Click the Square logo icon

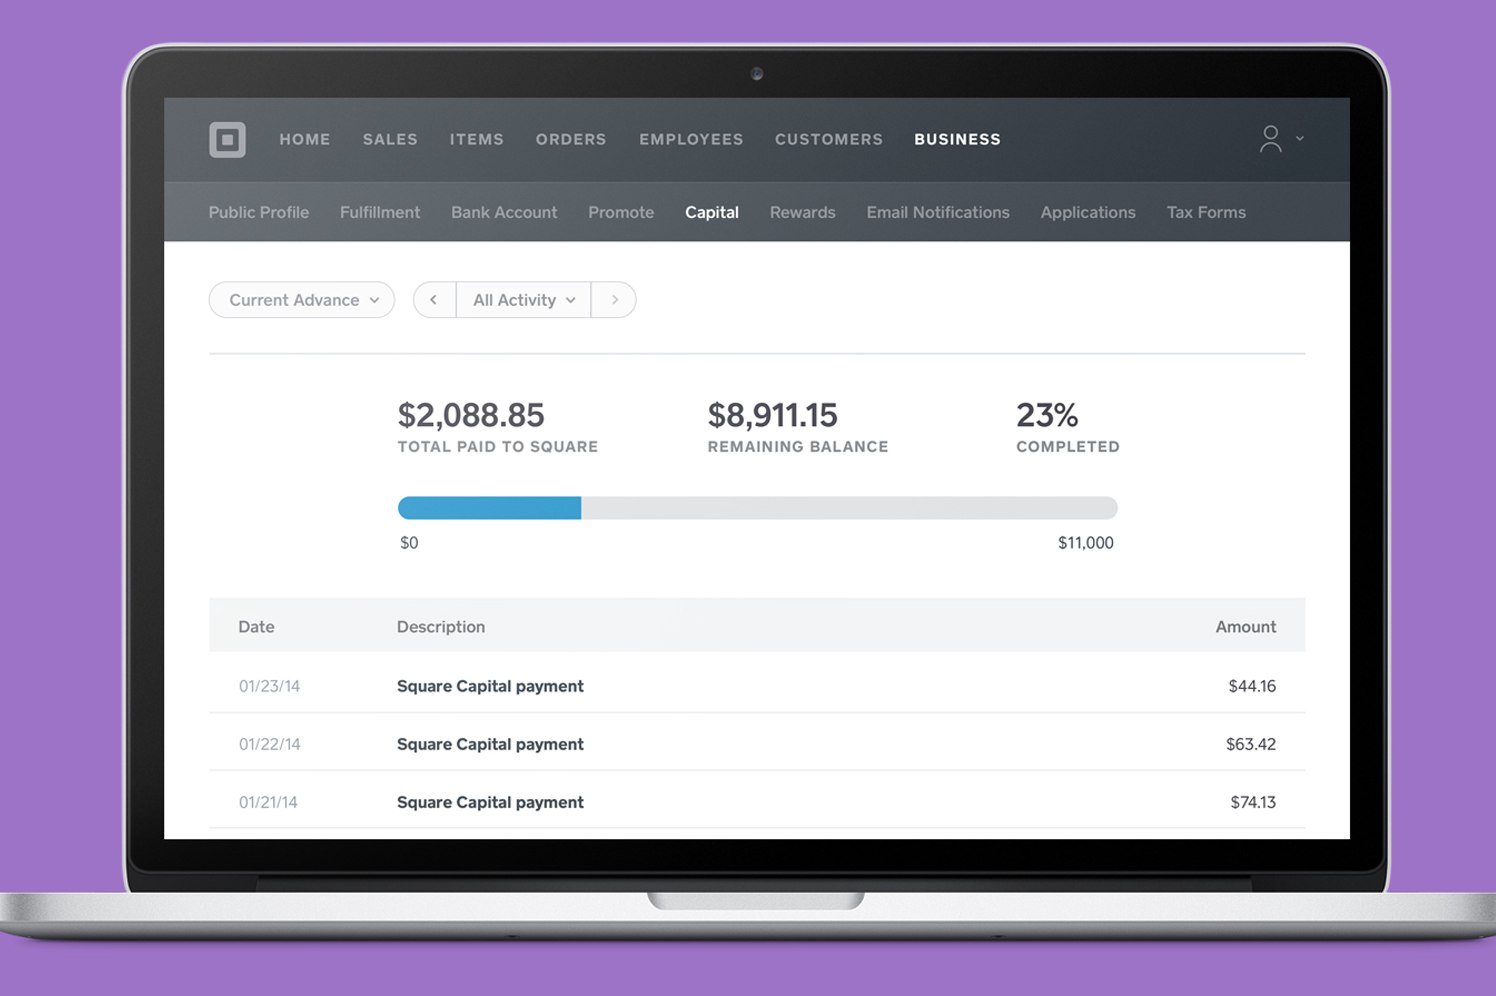coord(227,139)
